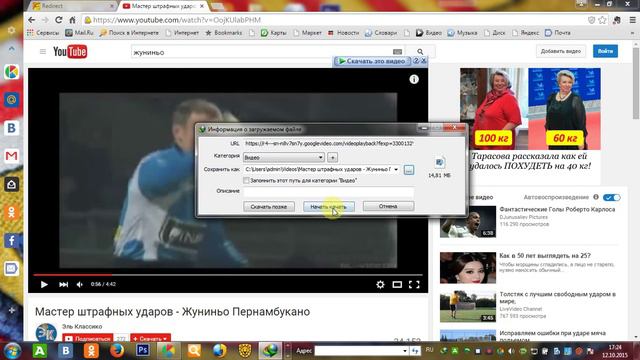Screen dimensions: 640x360
Task: Open Толстяк с лучшим свободным ударом video
Action: click(x=557, y=297)
